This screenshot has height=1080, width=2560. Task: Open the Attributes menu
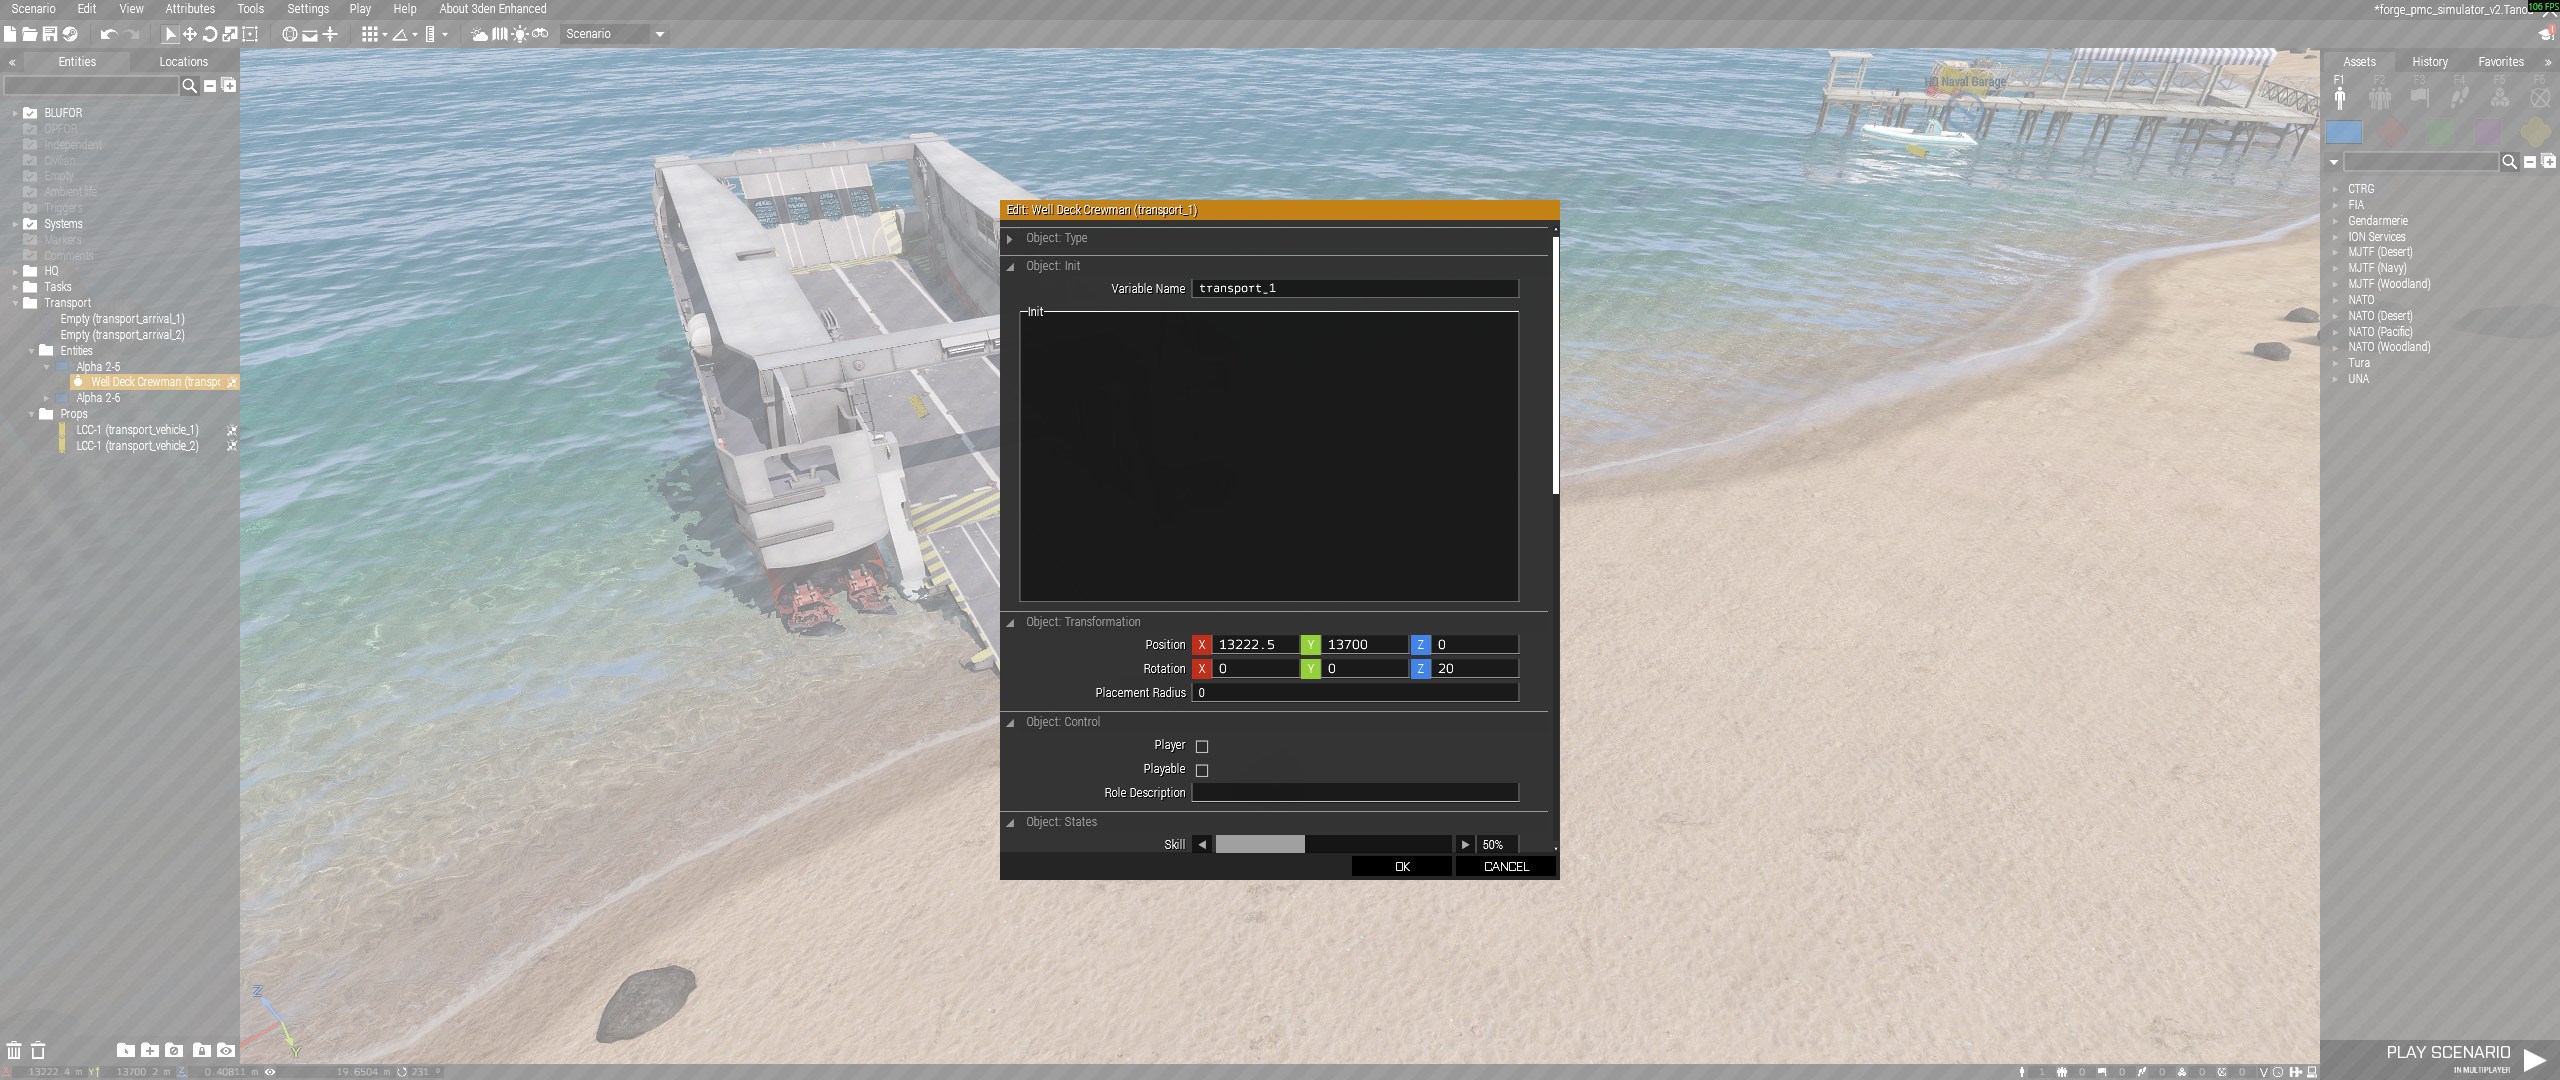pyautogui.click(x=190, y=9)
